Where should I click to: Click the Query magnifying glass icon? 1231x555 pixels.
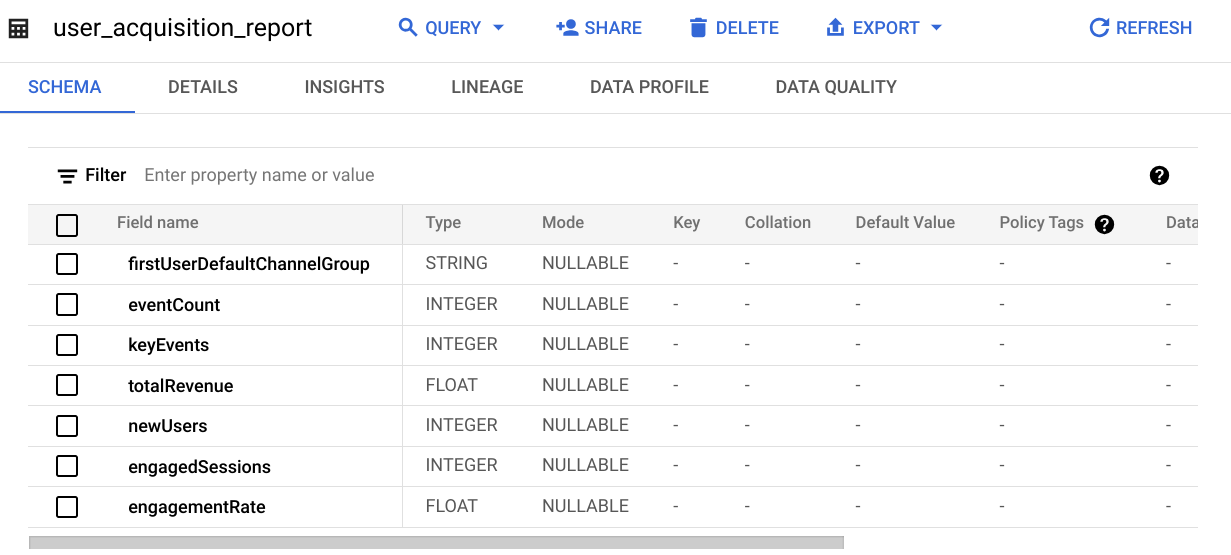point(408,28)
